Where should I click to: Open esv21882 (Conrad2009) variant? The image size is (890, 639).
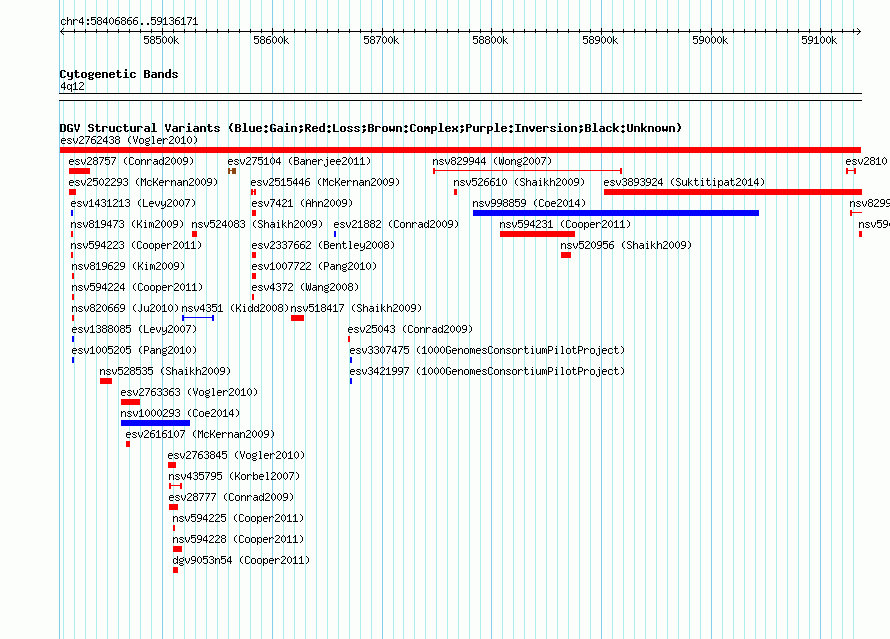pyautogui.click(x=396, y=224)
